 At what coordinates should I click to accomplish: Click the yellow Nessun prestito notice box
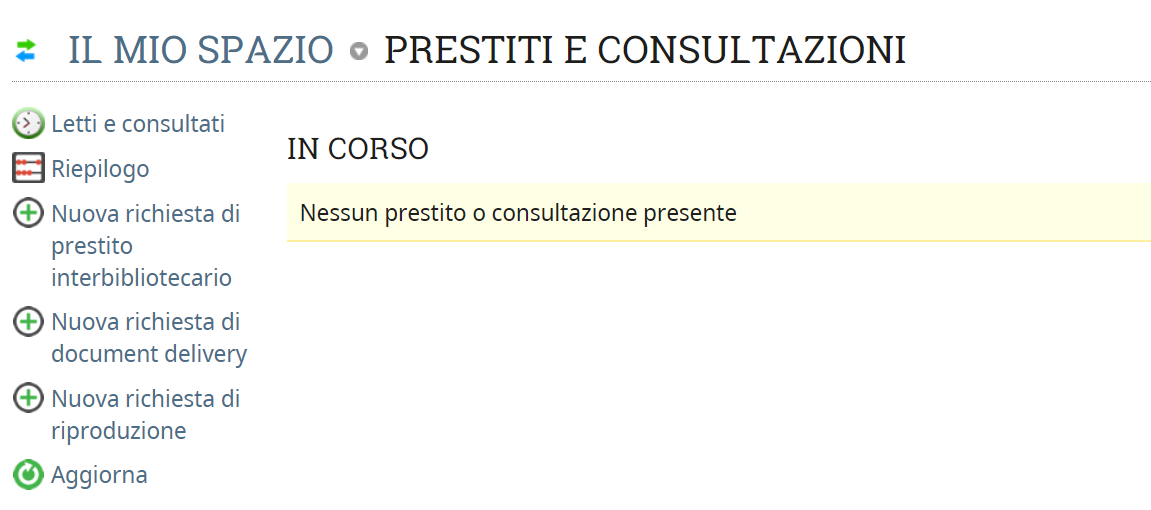pyautogui.click(x=718, y=213)
